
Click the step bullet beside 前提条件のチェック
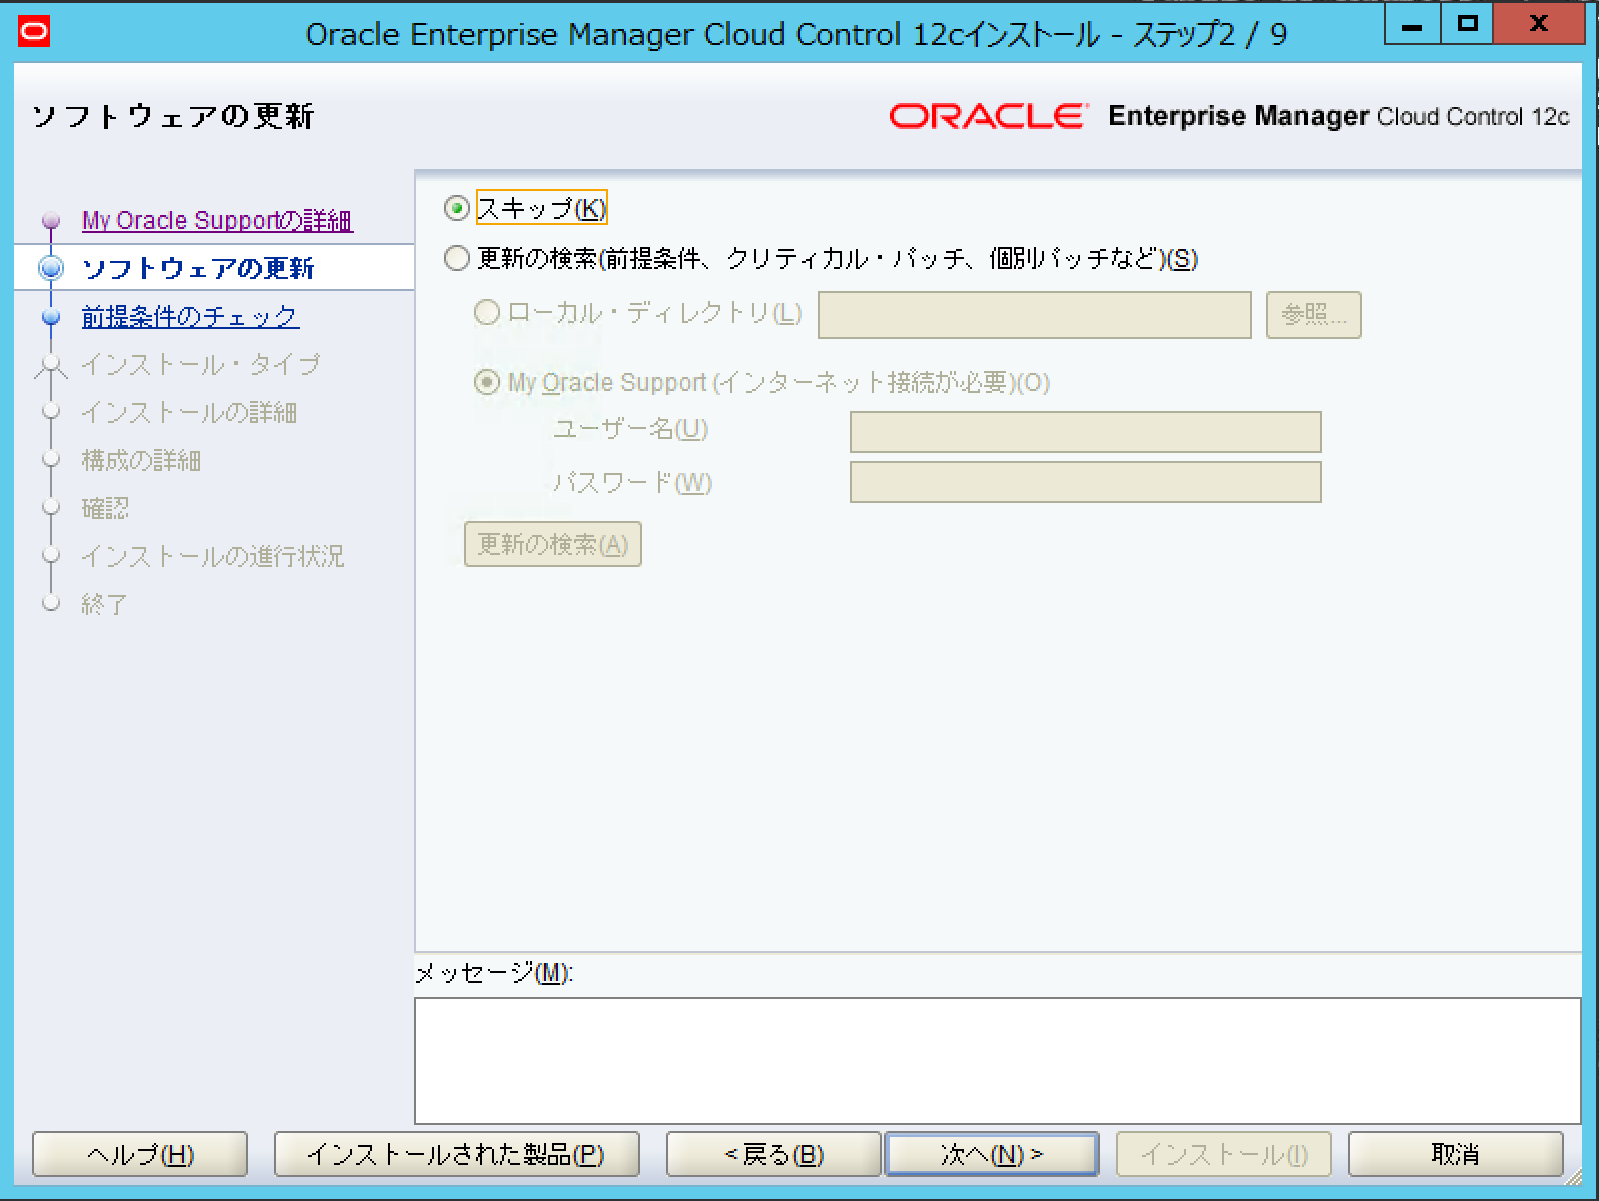pos(51,317)
